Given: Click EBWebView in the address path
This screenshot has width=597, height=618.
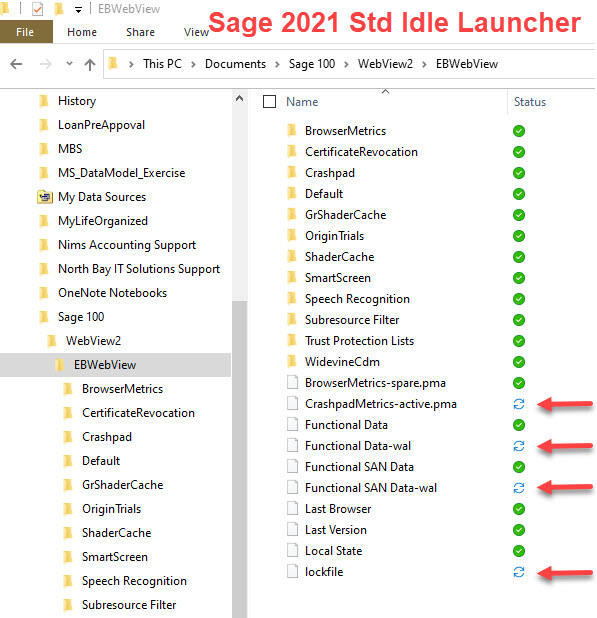Looking at the screenshot, I should pyautogui.click(x=467, y=64).
